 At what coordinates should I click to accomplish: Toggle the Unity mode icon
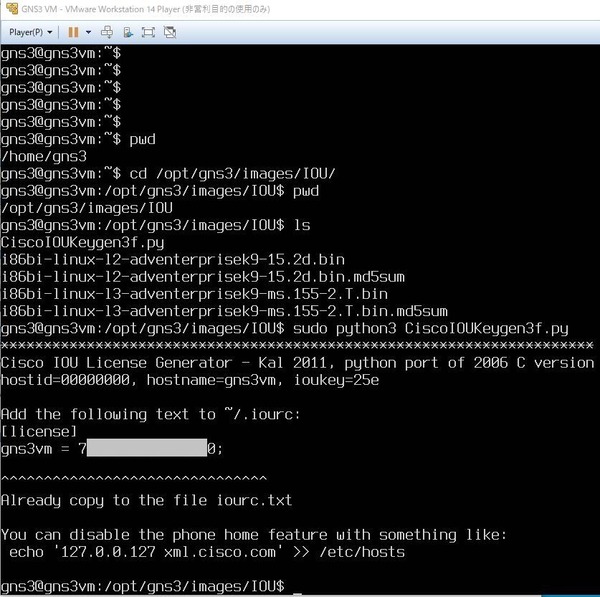coord(170,33)
